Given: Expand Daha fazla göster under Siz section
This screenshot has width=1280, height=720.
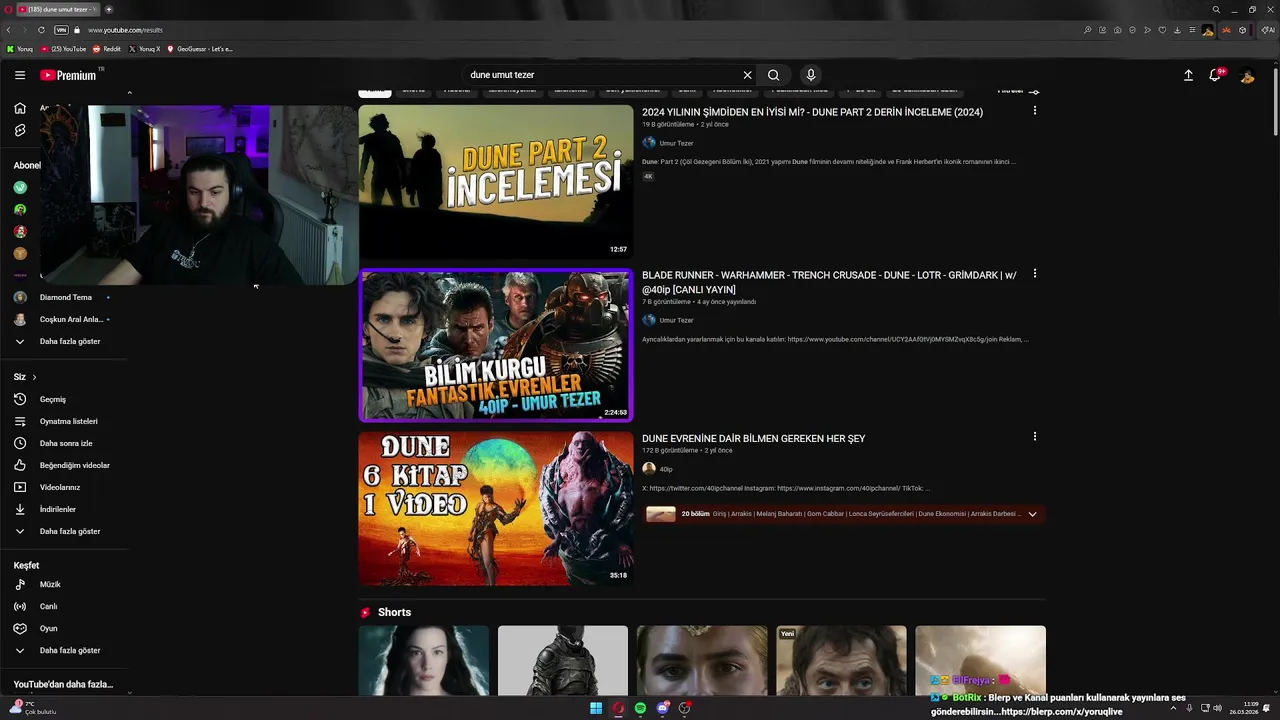Looking at the screenshot, I should [x=69, y=531].
